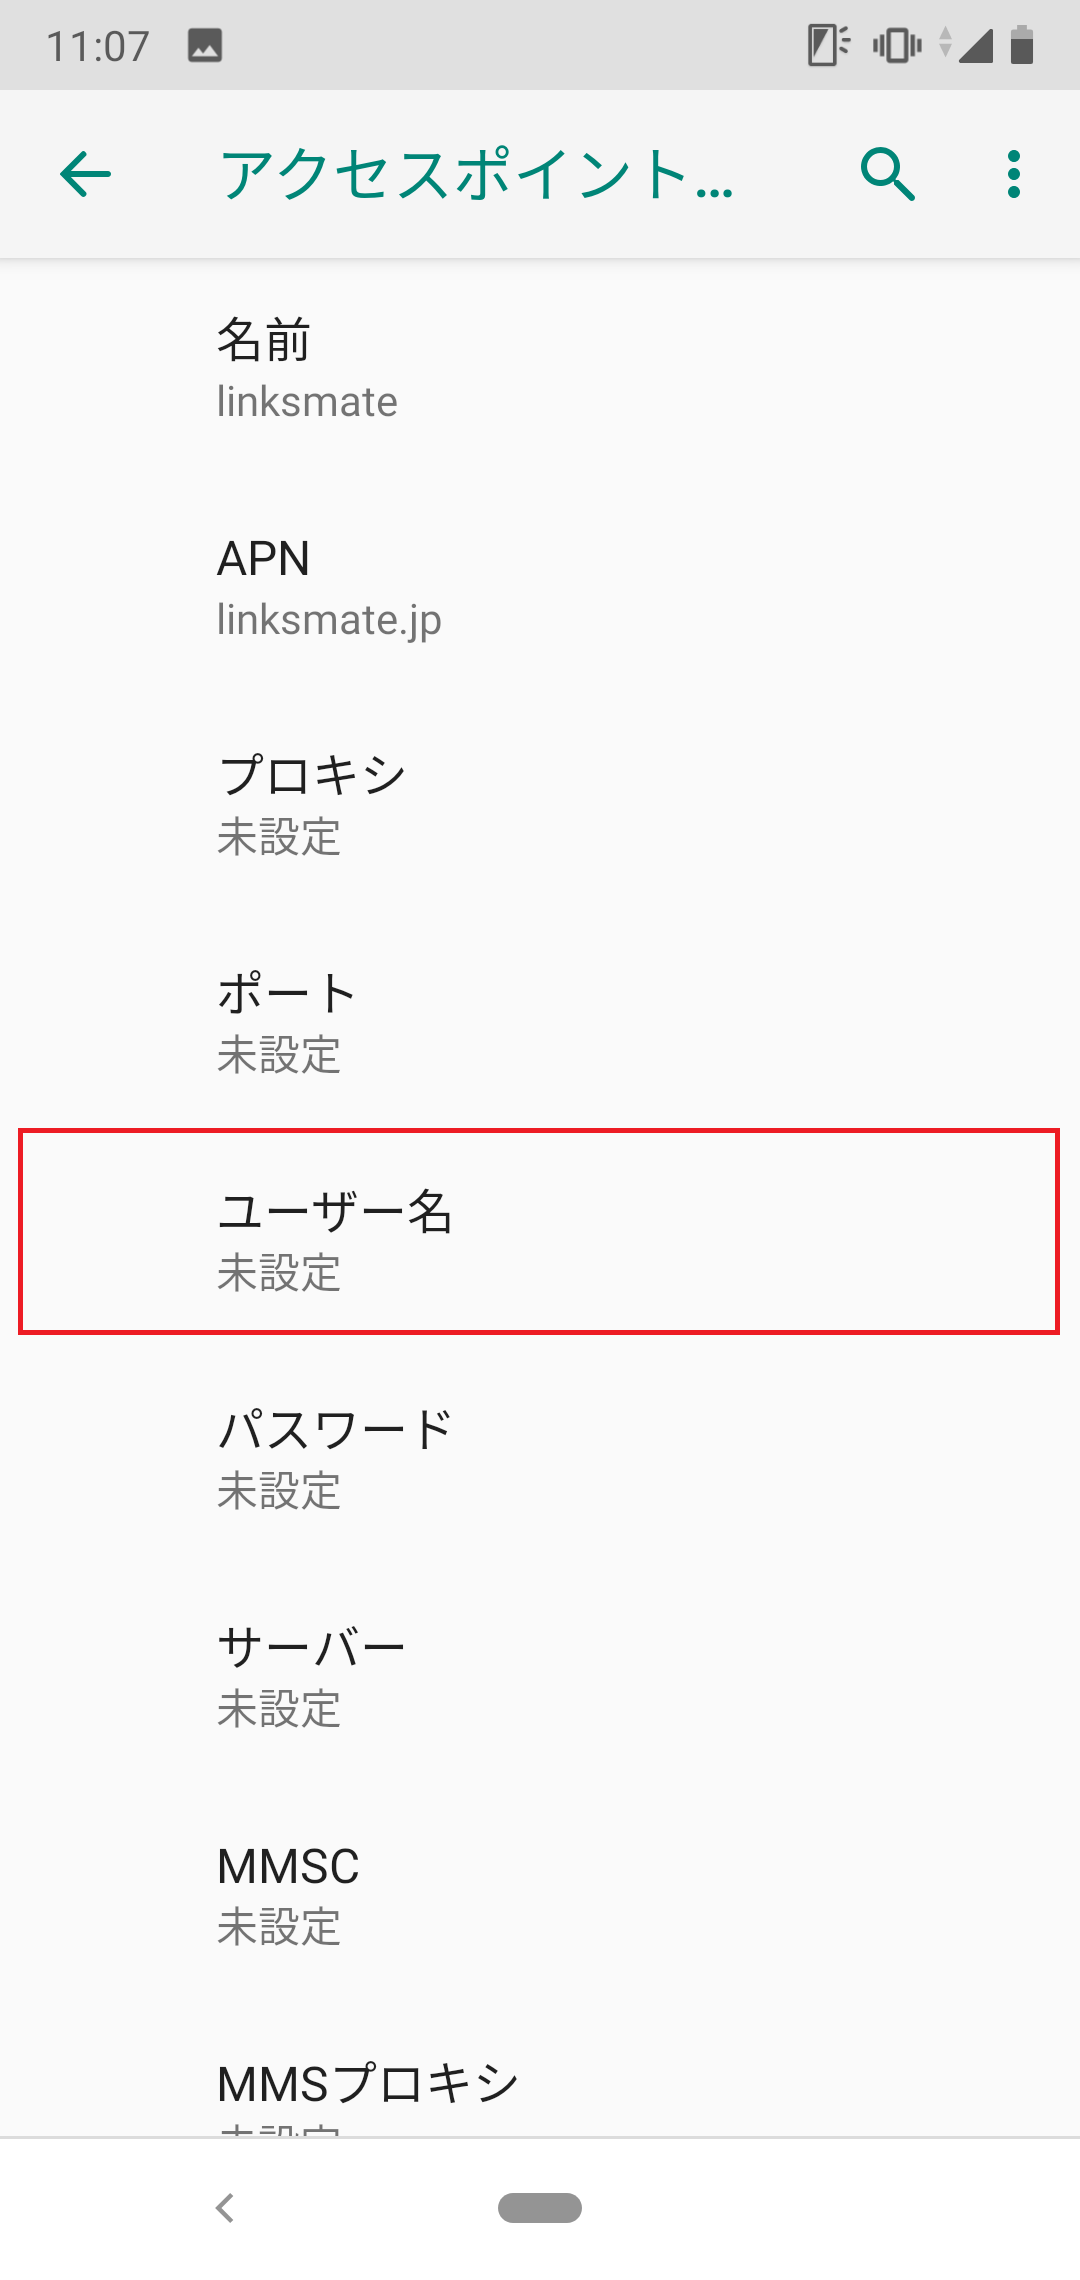Select the プロキシ setting
This screenshot has width=1080, height=2280.
(x=540, y=805)
